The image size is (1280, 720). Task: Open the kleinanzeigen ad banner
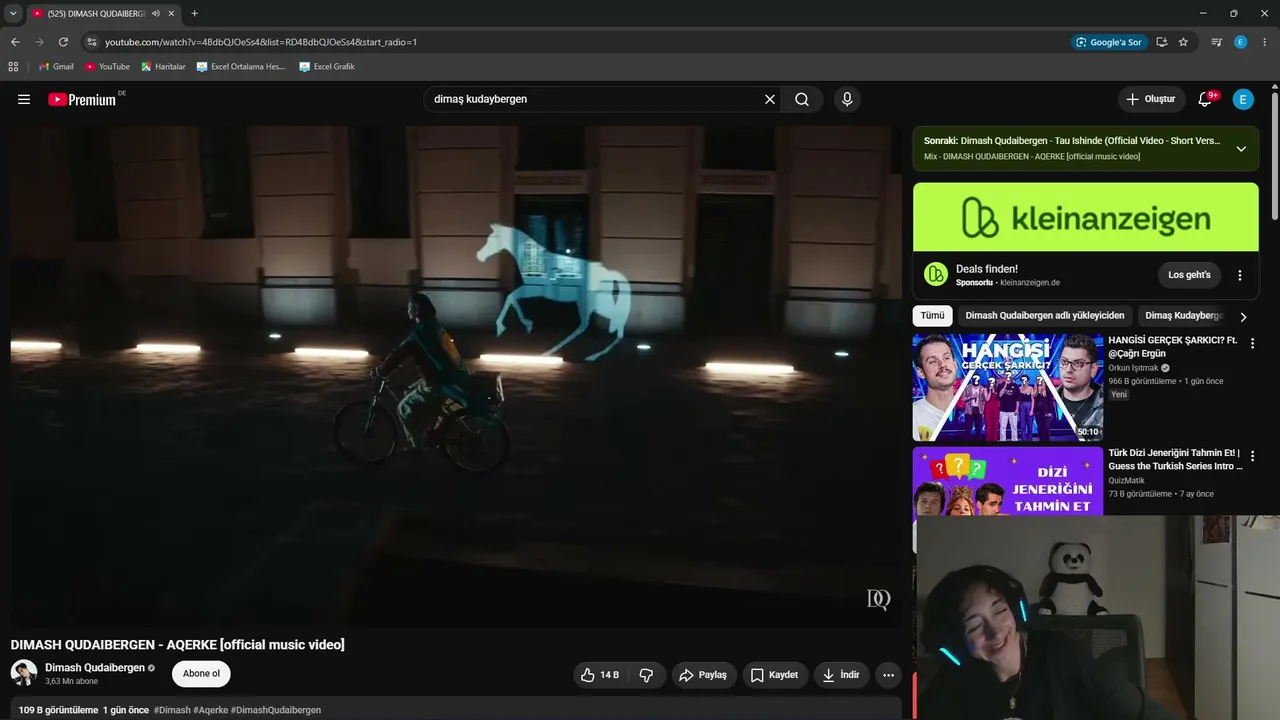1086,217
